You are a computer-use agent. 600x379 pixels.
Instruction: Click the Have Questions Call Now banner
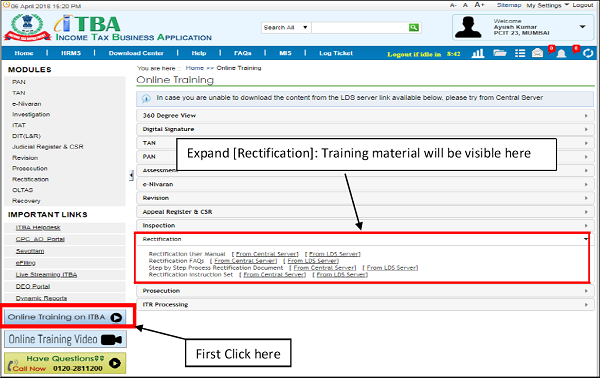pyautogui.click(x=65, y=363)
